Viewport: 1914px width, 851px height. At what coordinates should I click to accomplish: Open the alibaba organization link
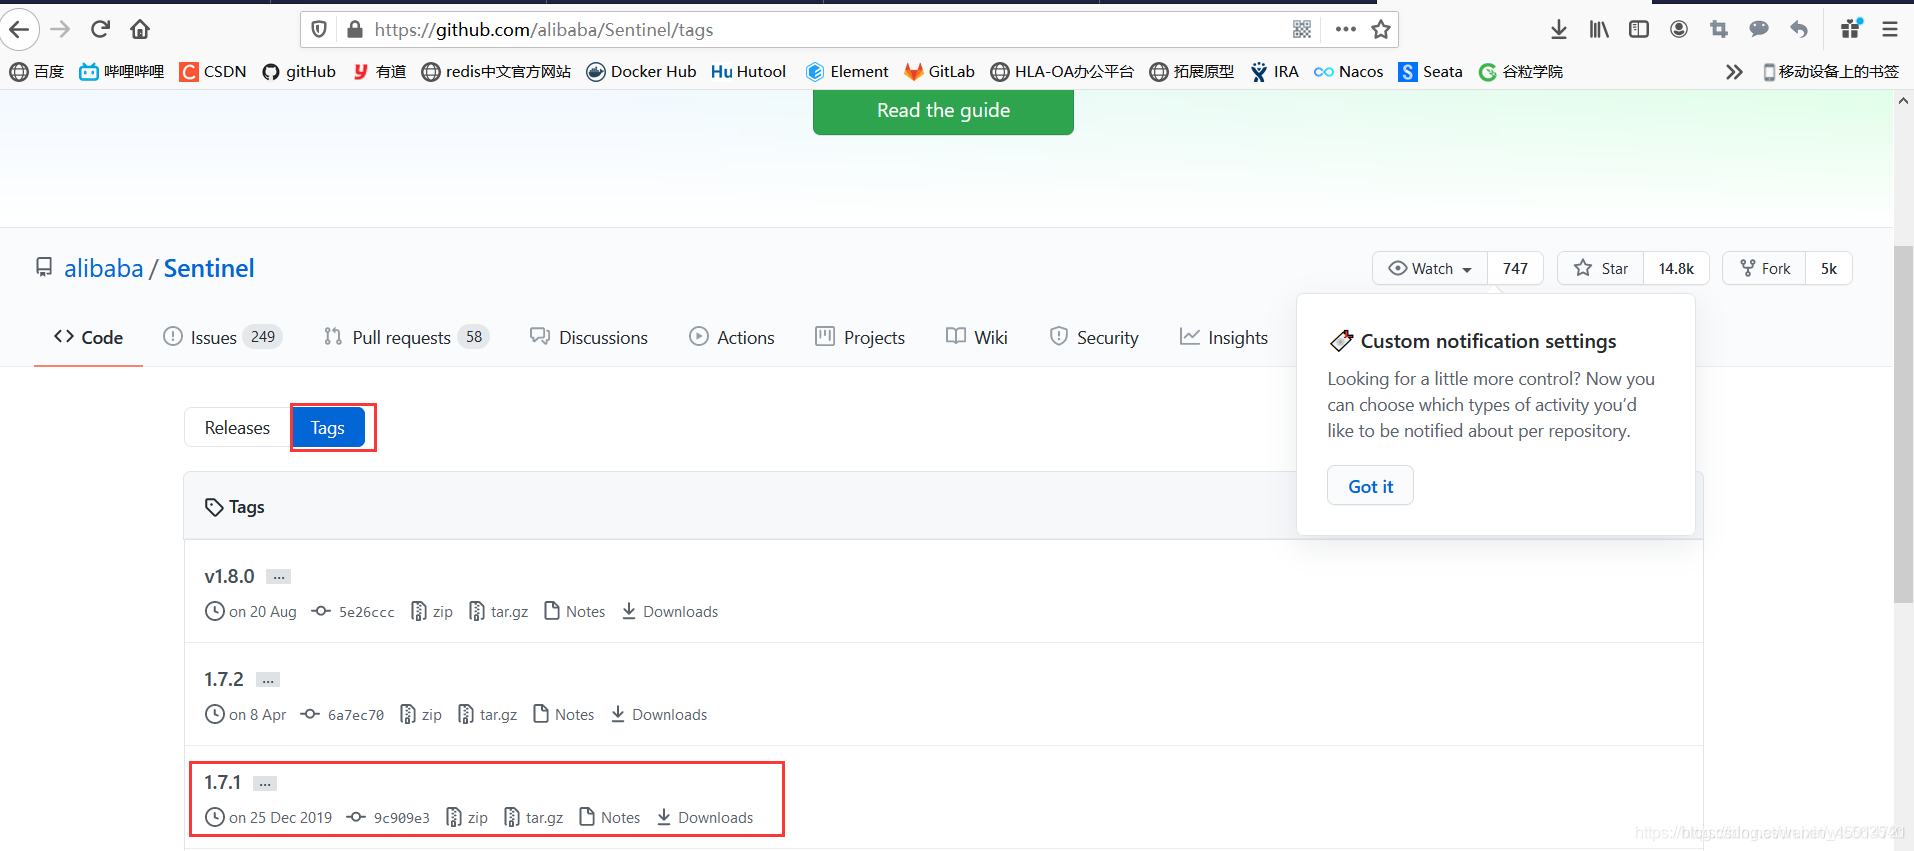(103, 268)
